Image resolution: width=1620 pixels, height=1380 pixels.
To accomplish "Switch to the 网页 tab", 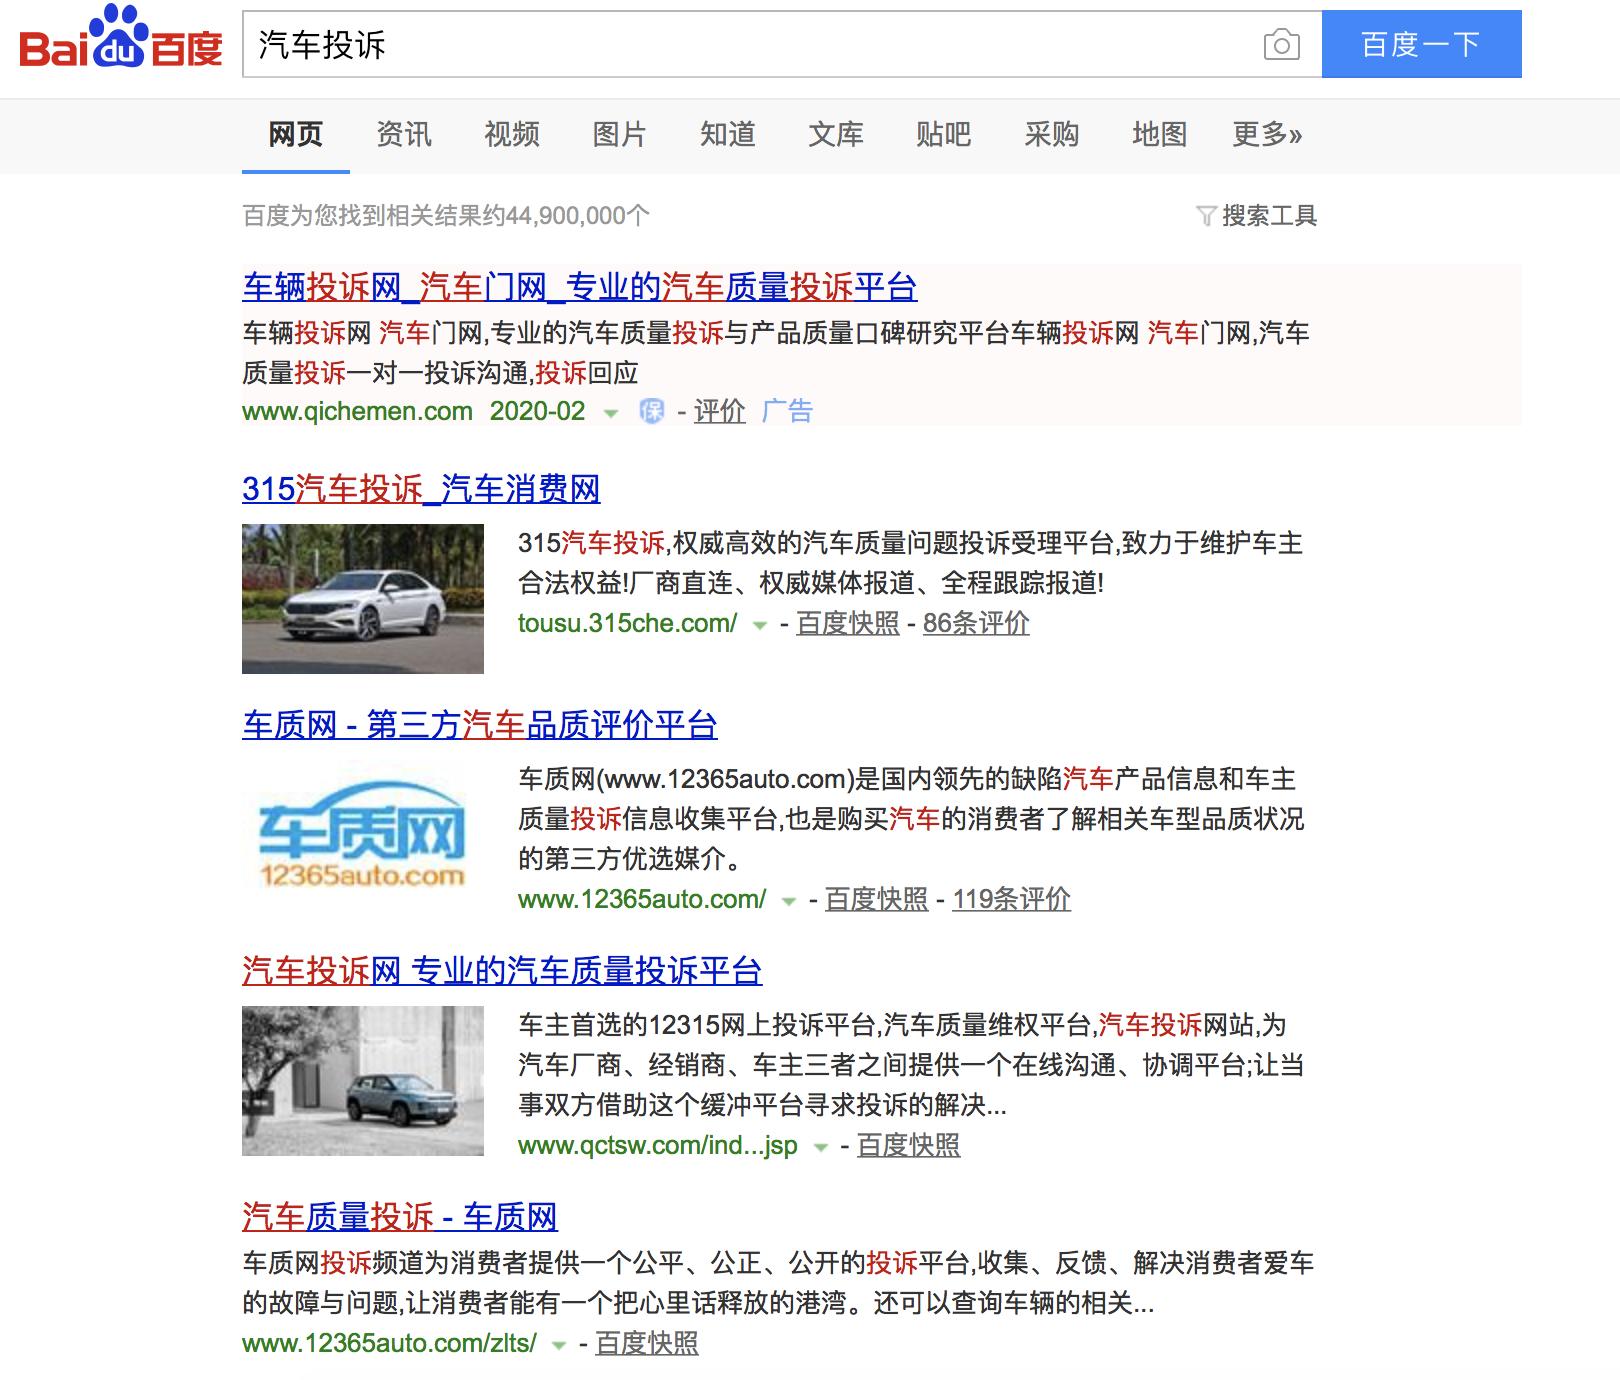I will (295, 134).
